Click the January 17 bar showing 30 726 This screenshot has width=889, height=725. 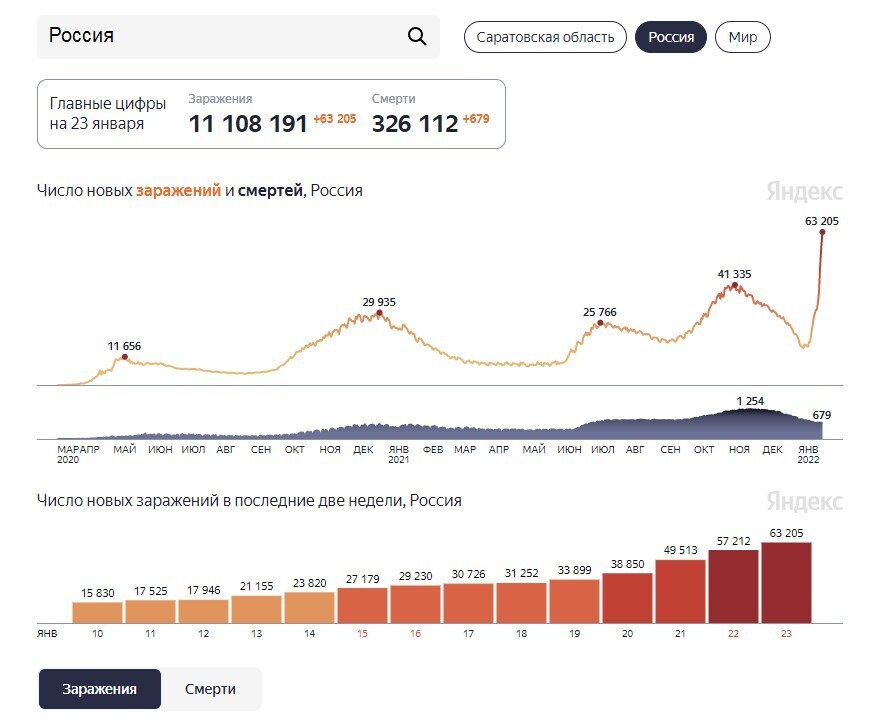pyautogui.click(x=468, y=603)
